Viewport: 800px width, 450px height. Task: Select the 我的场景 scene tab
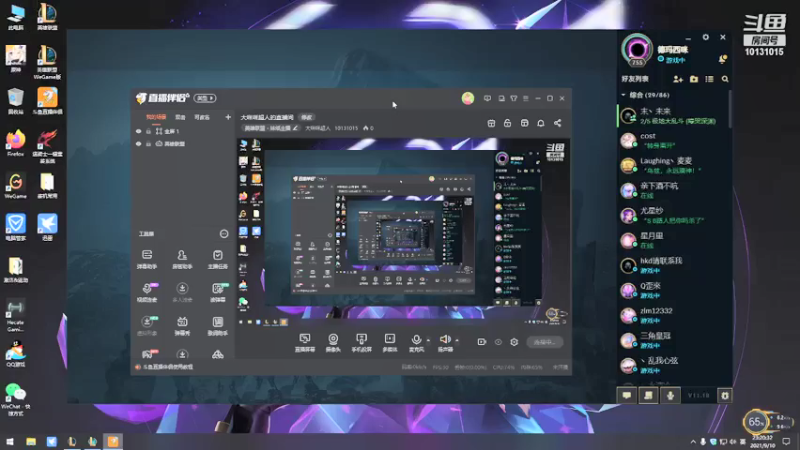coord(156,117)
